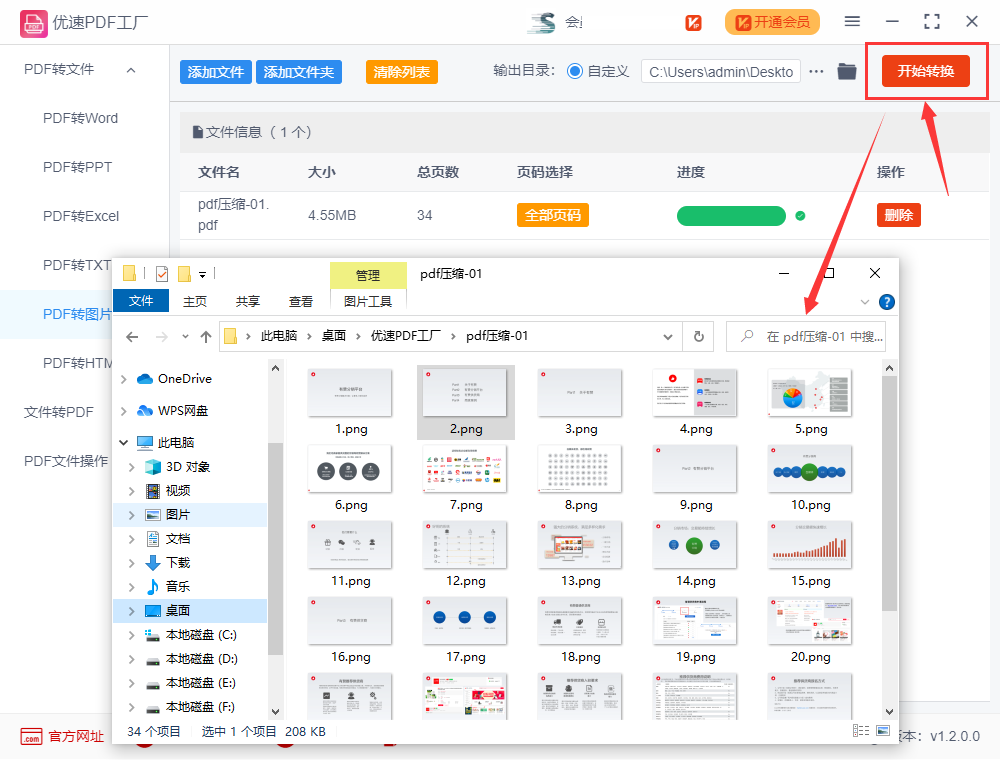Viewport: 1000px width, 760px height.
Task: Open the Explorer address bar dropdown arrow
Action: pyautogui.click(x=668, y=336)
